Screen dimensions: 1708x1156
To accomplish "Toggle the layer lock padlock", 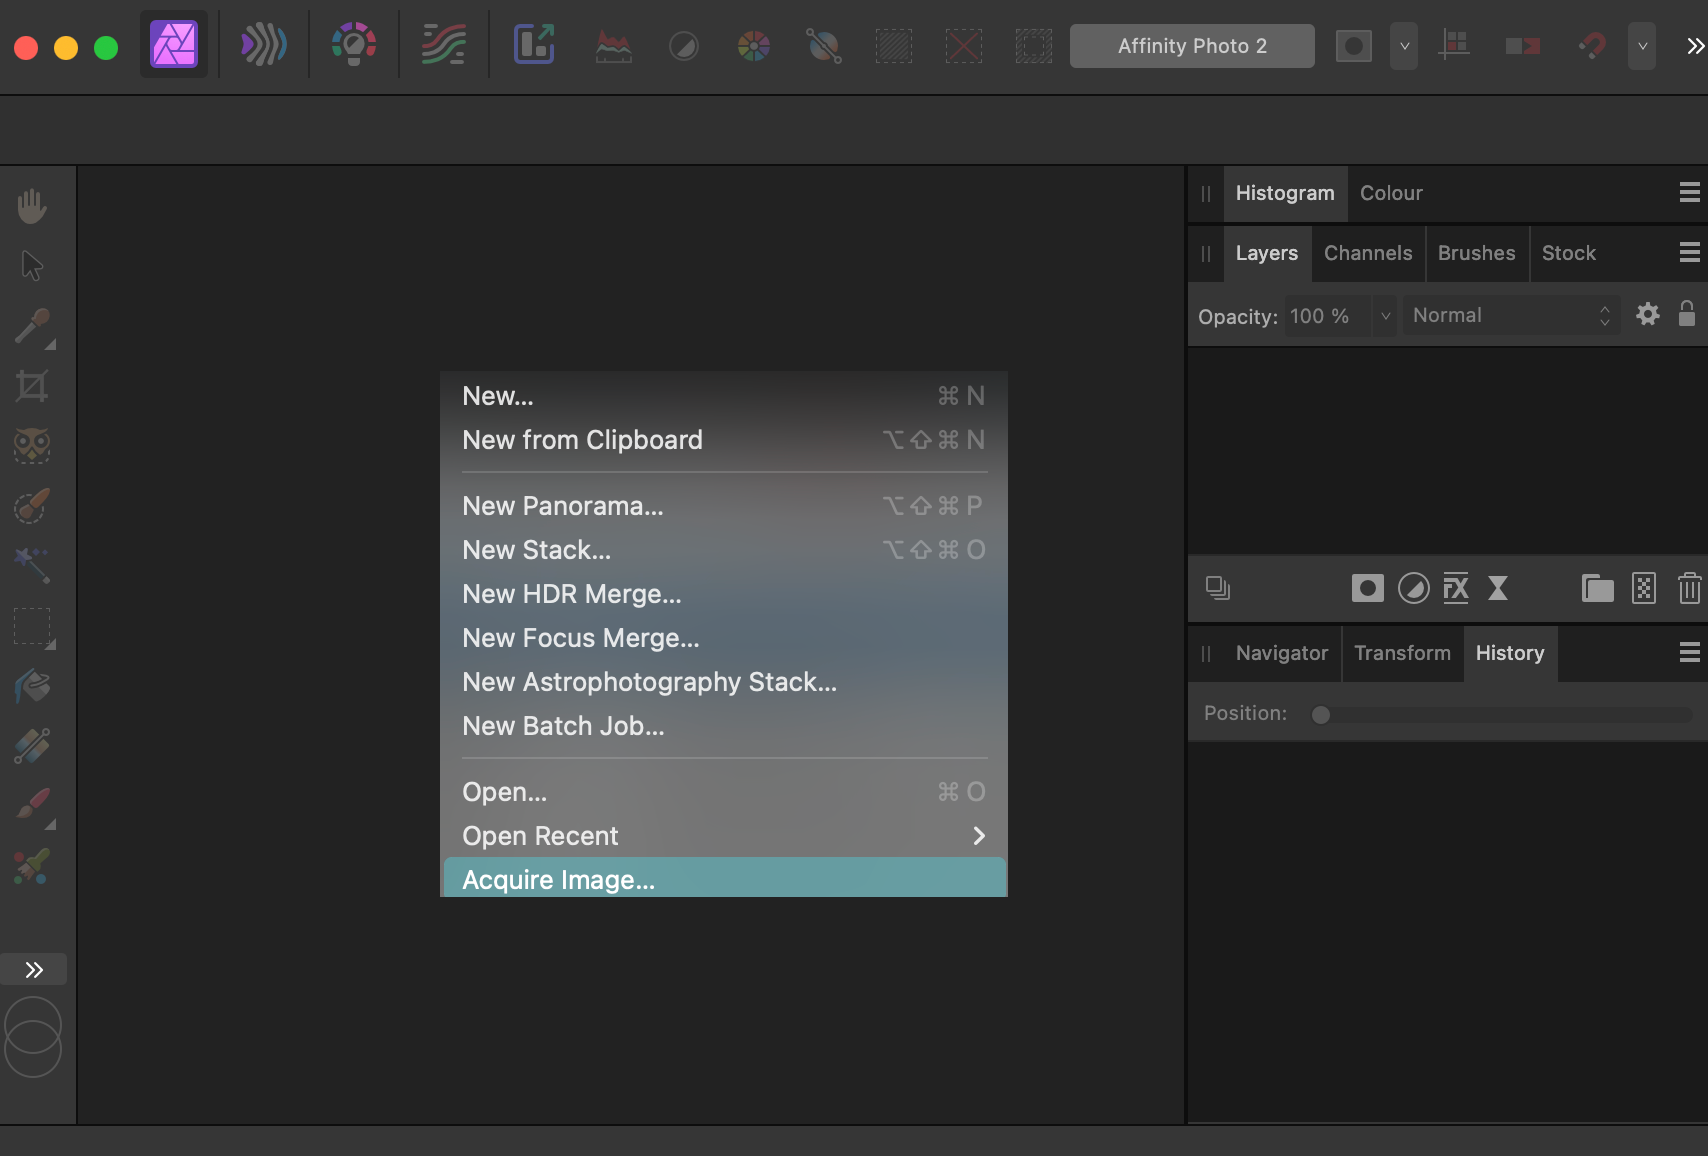I will [1688, 314].
